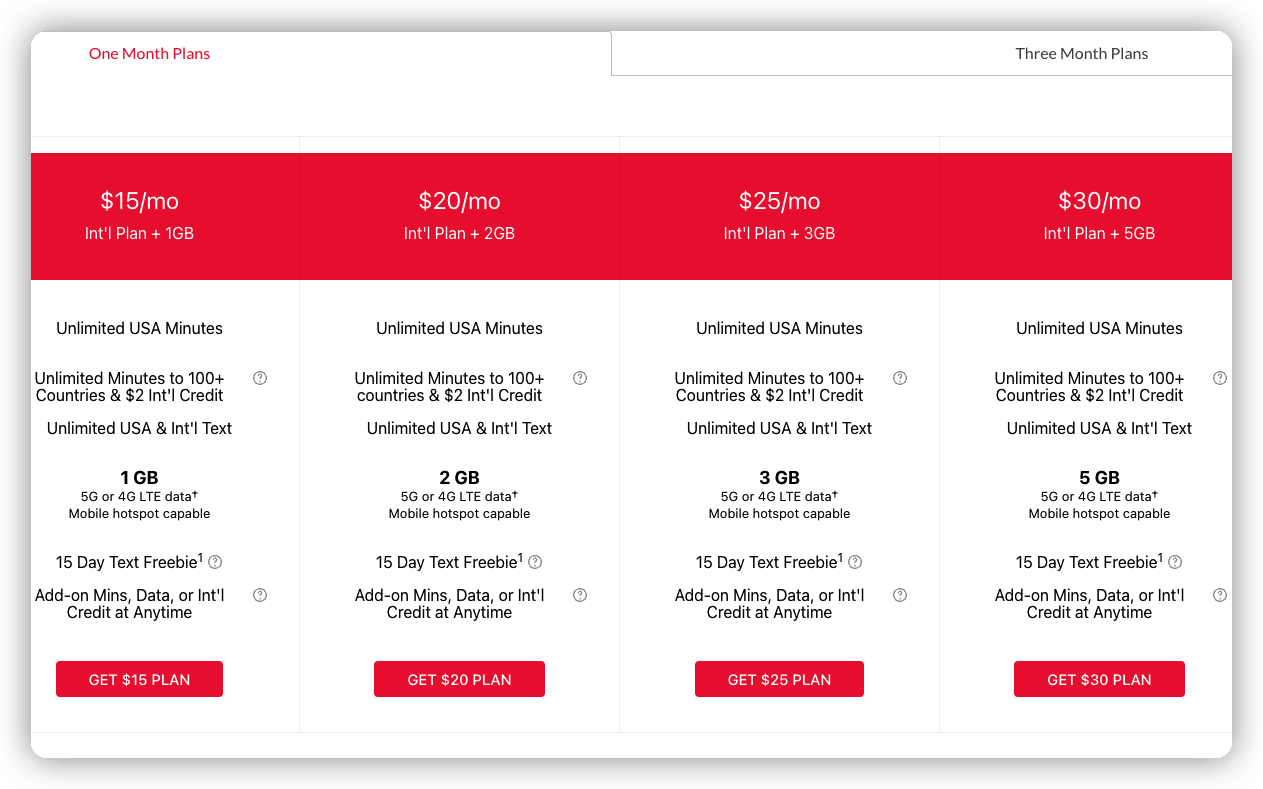The width and height of the screenshot is (1263, 789).
Task: Click info icon next to $25 plan Text Freebie
Action: click(x=855, y=562)
